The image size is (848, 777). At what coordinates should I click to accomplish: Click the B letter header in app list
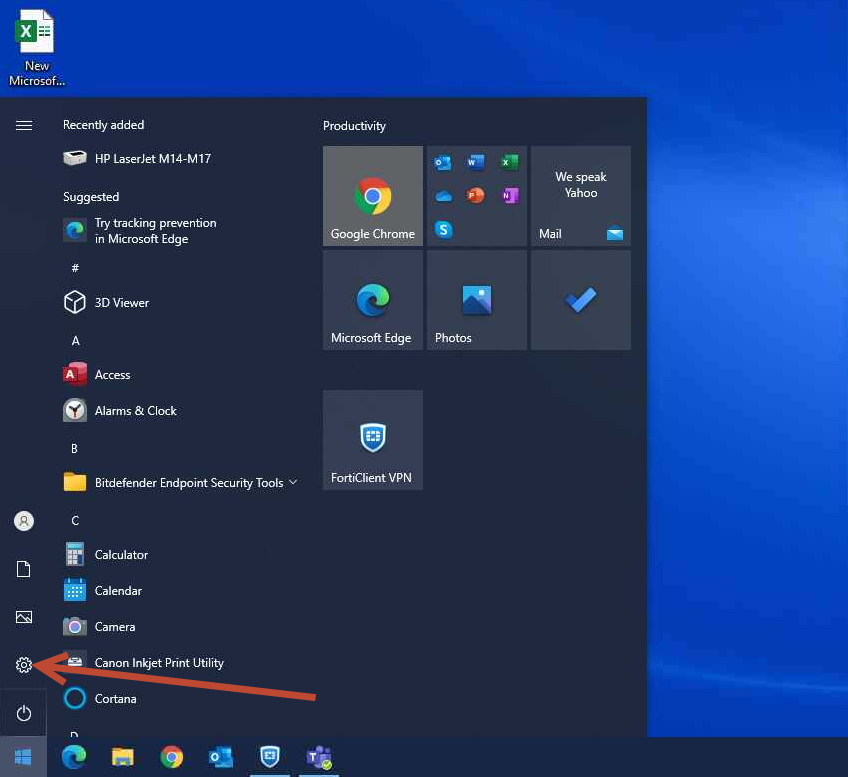click(75, 448)
